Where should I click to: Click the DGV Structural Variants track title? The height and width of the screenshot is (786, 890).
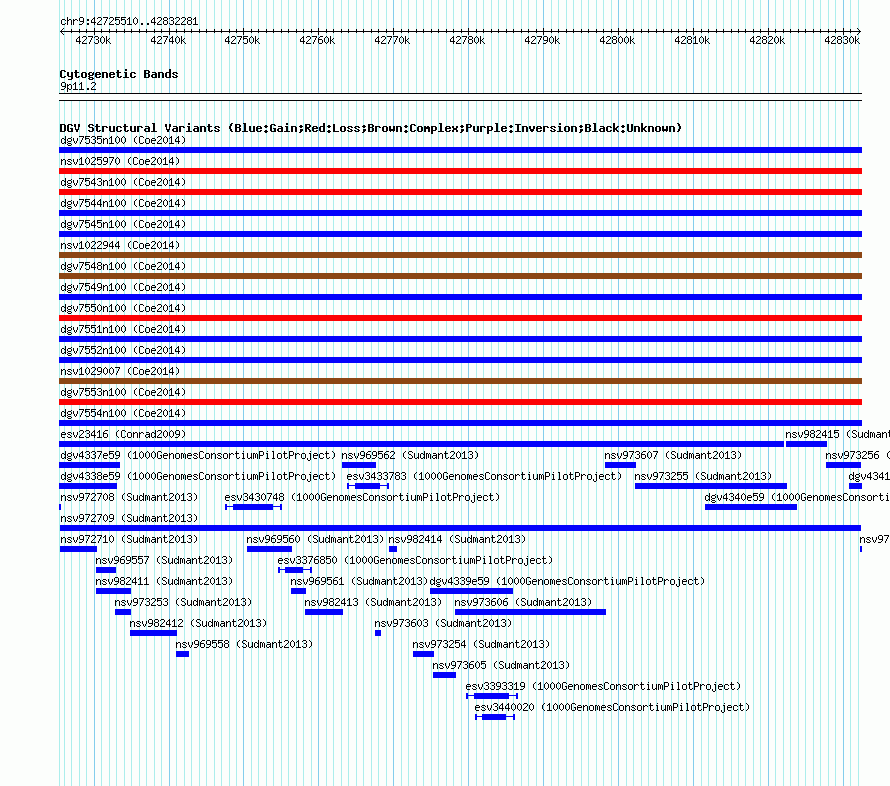[x=370, y=128]
